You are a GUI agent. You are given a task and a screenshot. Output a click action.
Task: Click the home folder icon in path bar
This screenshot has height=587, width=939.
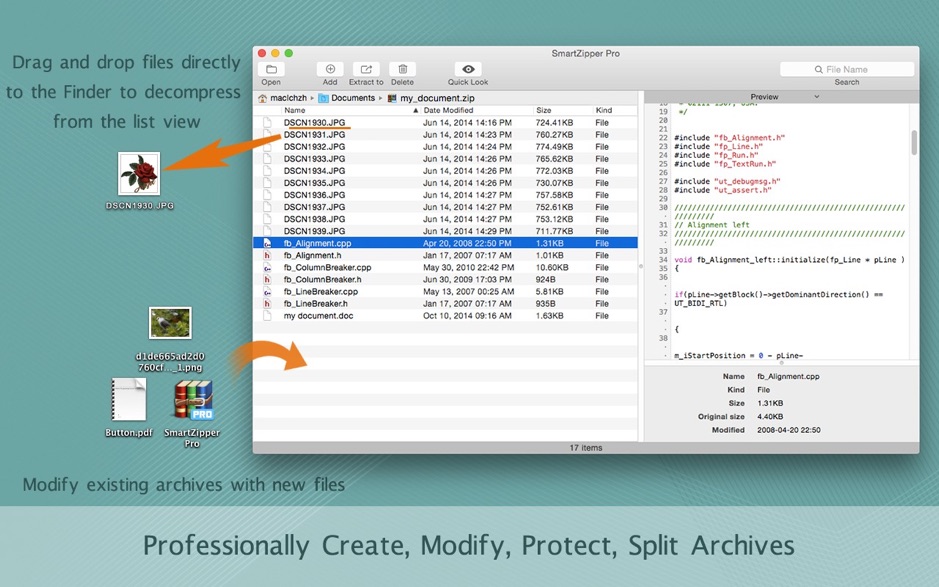point(263,97)
